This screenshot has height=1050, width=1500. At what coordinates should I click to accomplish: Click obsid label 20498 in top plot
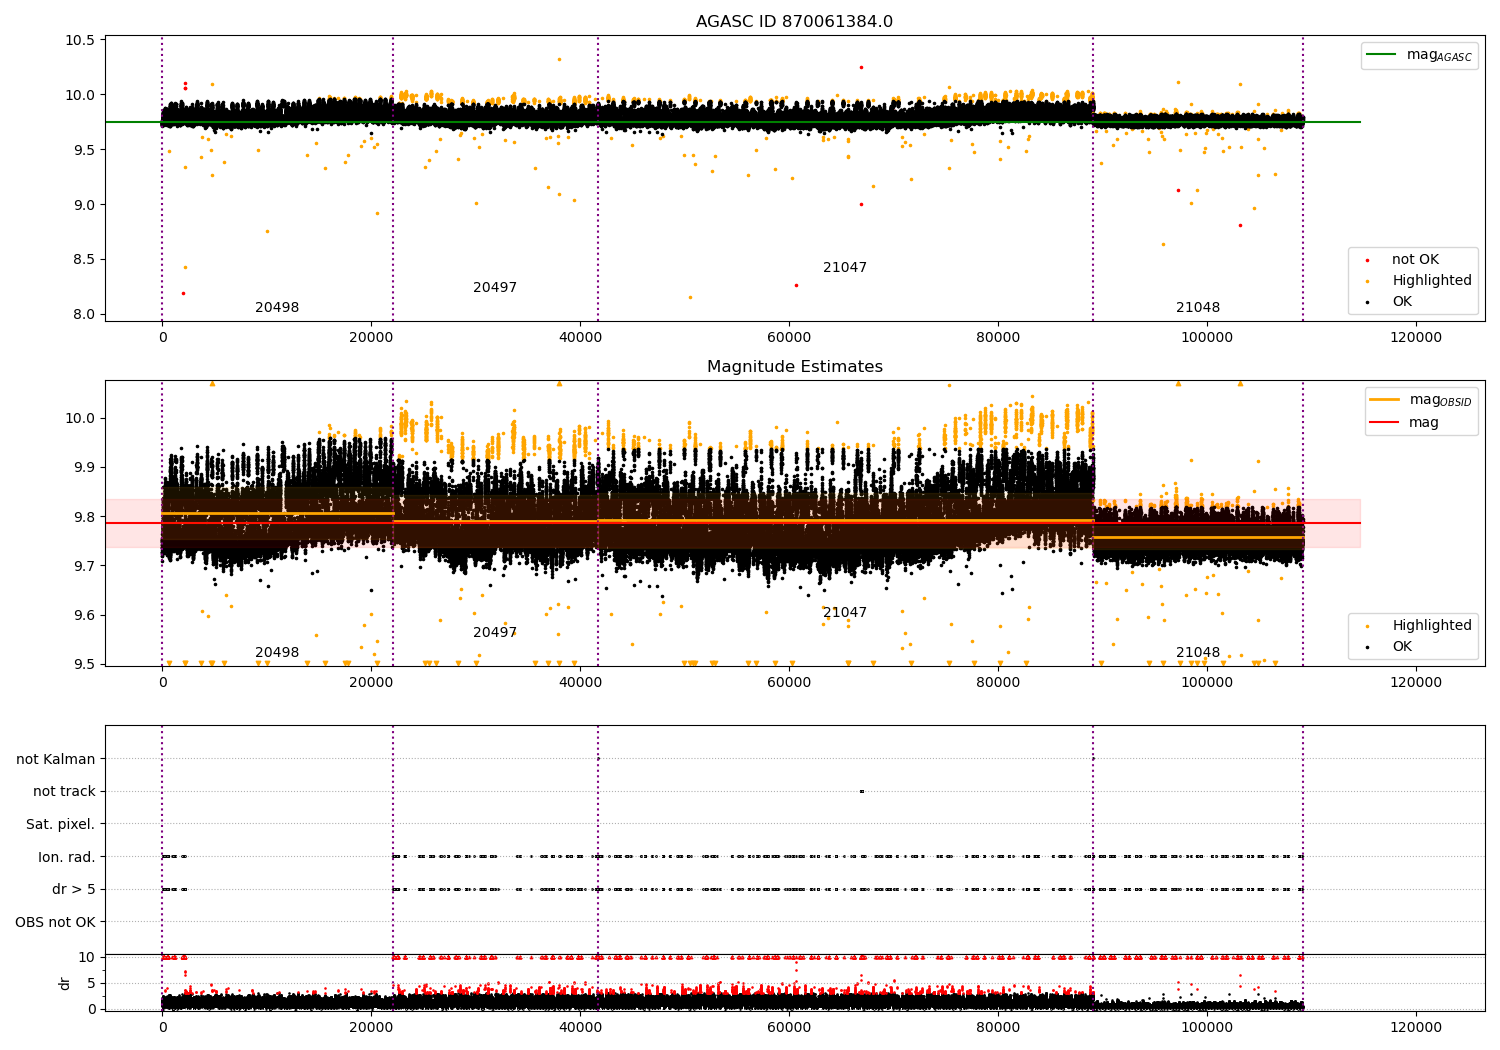pyautogui.click(x=277, y=308)
